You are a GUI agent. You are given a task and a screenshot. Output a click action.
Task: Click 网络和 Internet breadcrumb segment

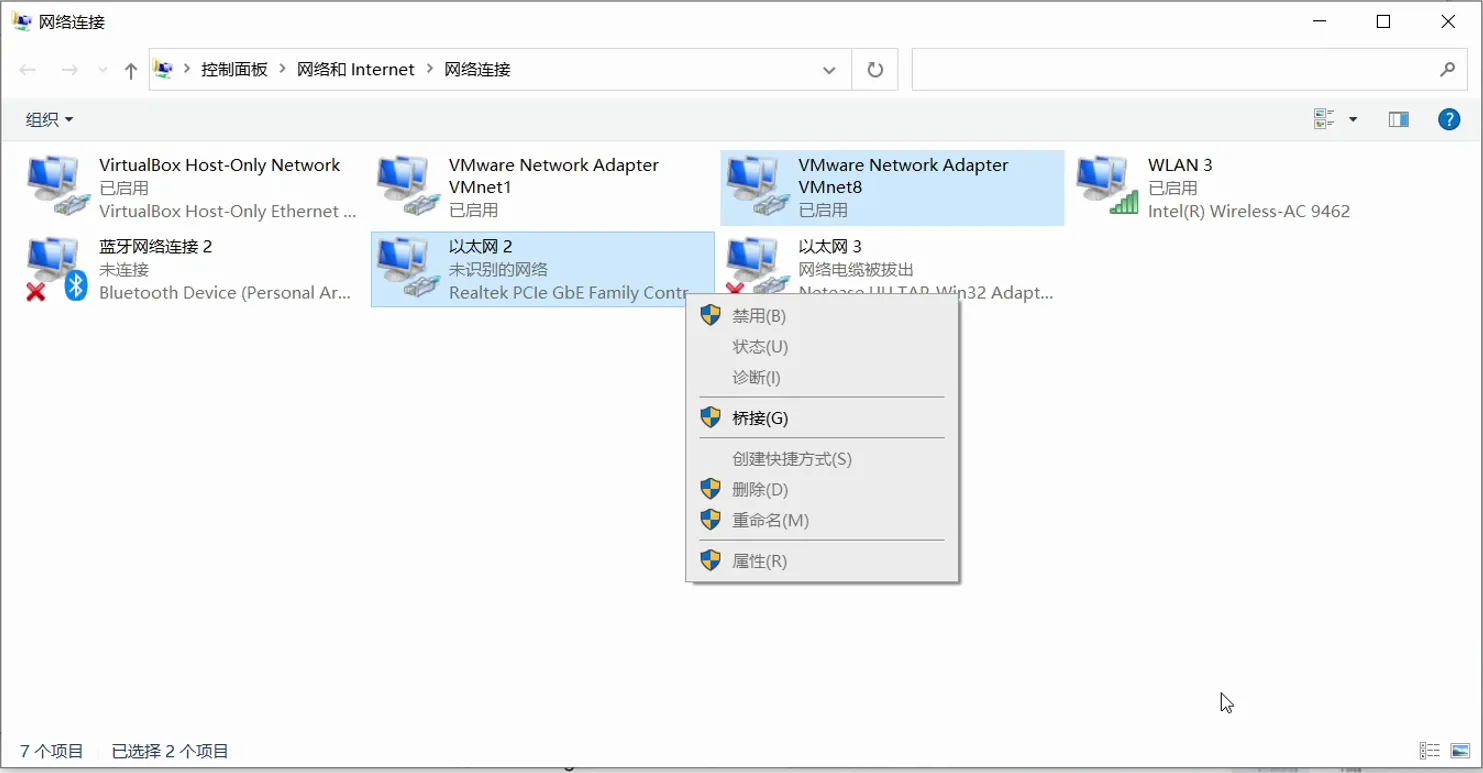pyautogui.click(x=356, y=70)
